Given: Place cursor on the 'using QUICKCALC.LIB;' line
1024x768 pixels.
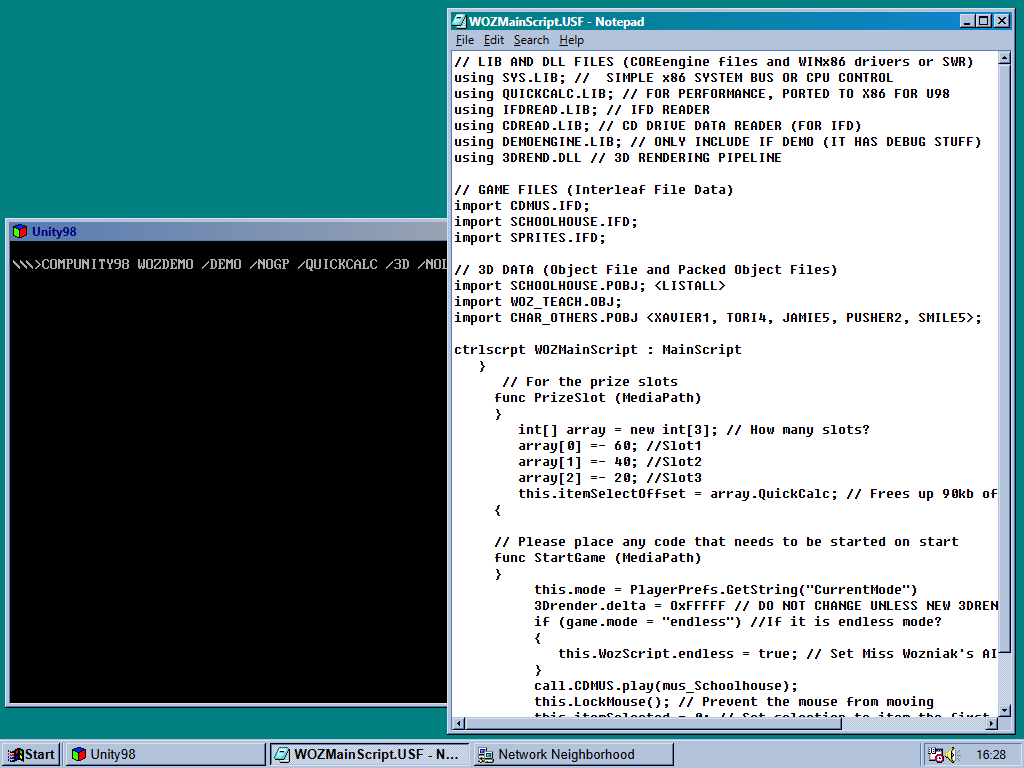Looking at the screenshot, I should [702, 94].
